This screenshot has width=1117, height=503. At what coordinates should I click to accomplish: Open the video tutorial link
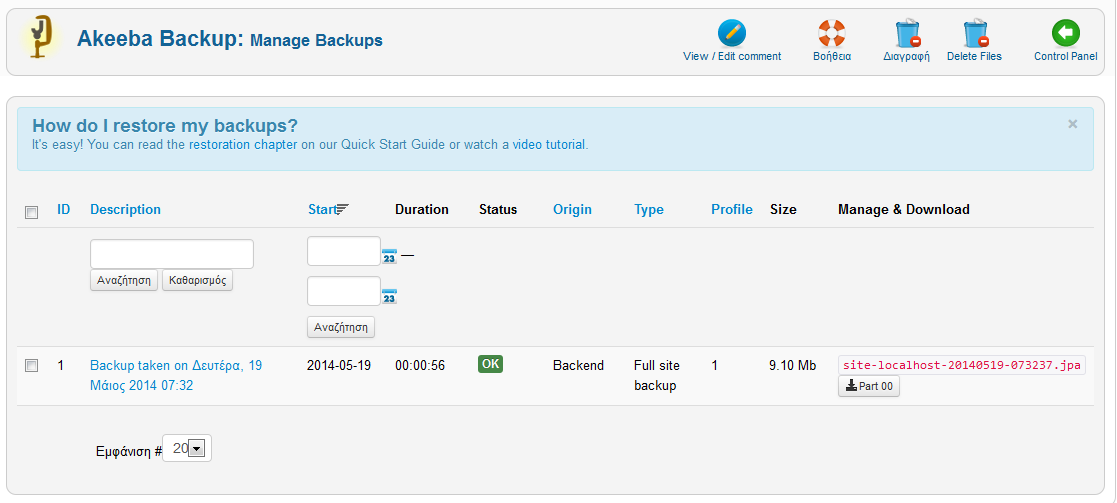point(549,145)
